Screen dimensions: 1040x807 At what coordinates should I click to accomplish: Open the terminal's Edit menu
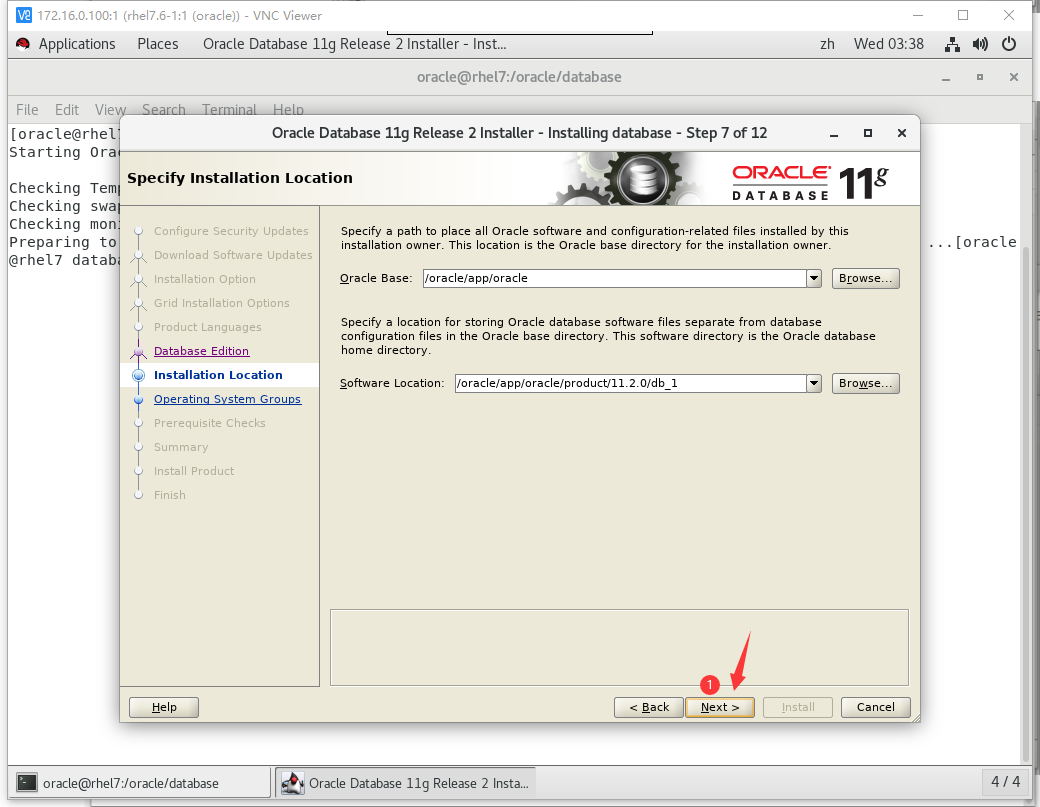coord(67,110)
